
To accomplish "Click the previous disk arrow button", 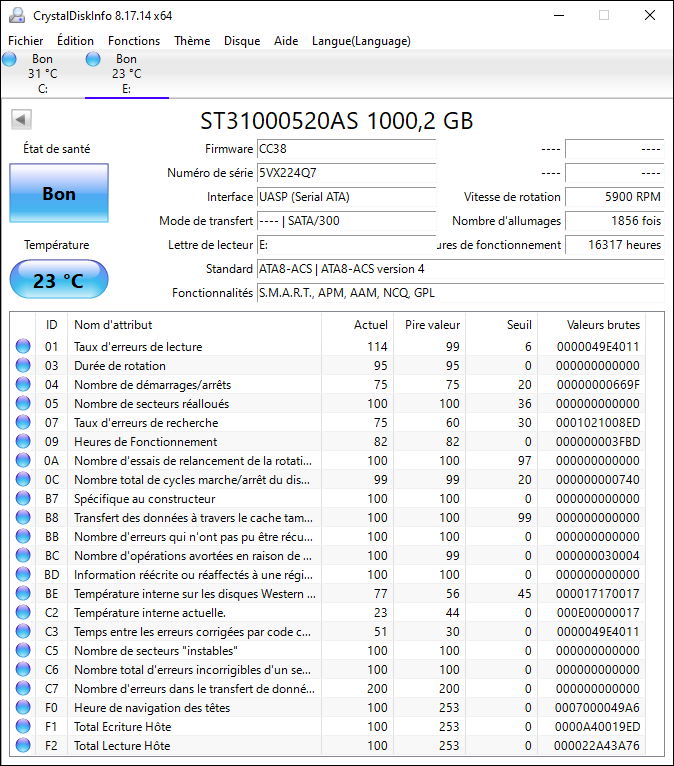I will [20, 120].
